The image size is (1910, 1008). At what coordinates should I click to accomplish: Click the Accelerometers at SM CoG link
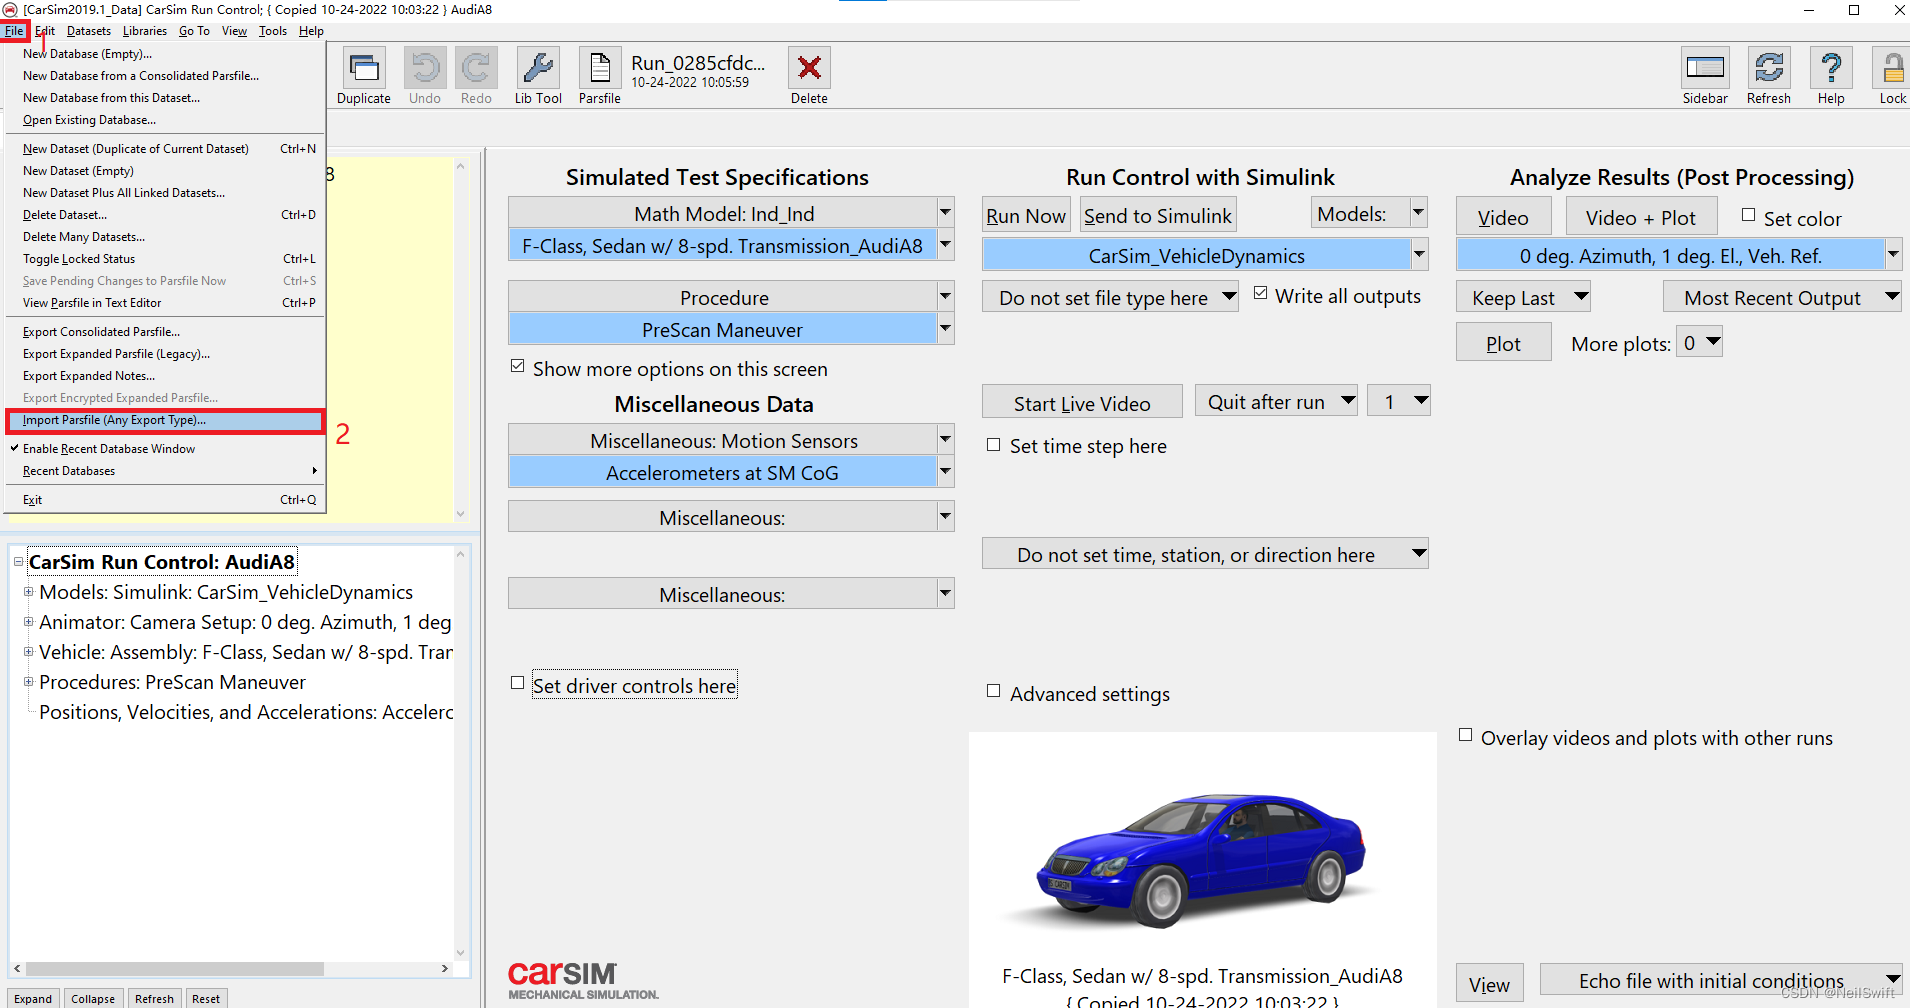pos(722,472)
